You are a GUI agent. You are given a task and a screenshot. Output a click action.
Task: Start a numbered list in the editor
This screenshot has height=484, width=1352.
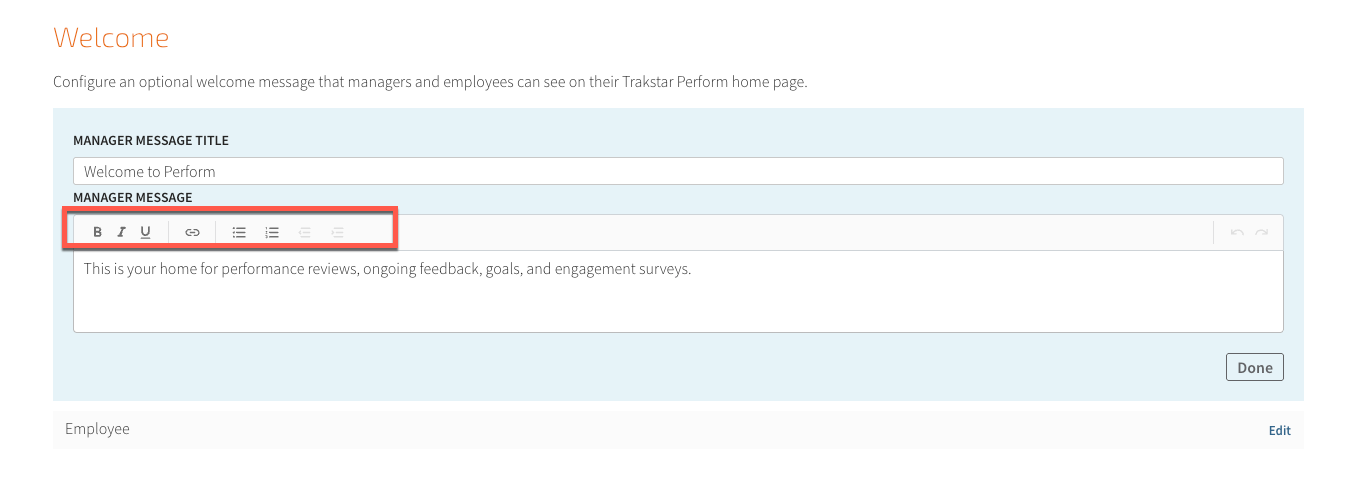[x=272, y=232]
